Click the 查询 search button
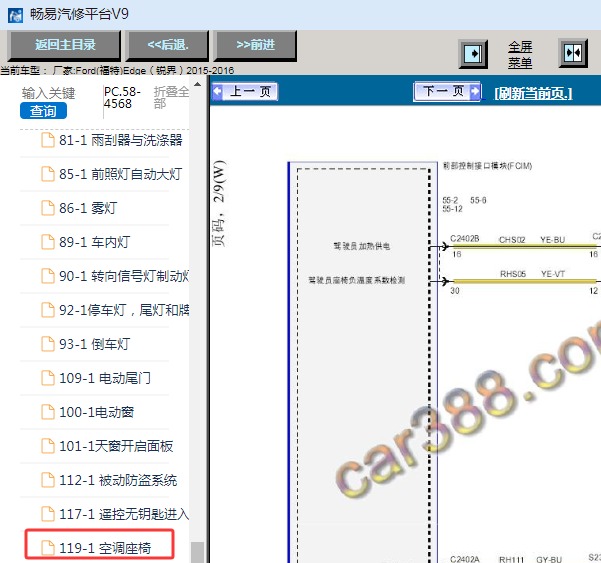This screenshot has width=601, height=563. (x=43, y=111)
